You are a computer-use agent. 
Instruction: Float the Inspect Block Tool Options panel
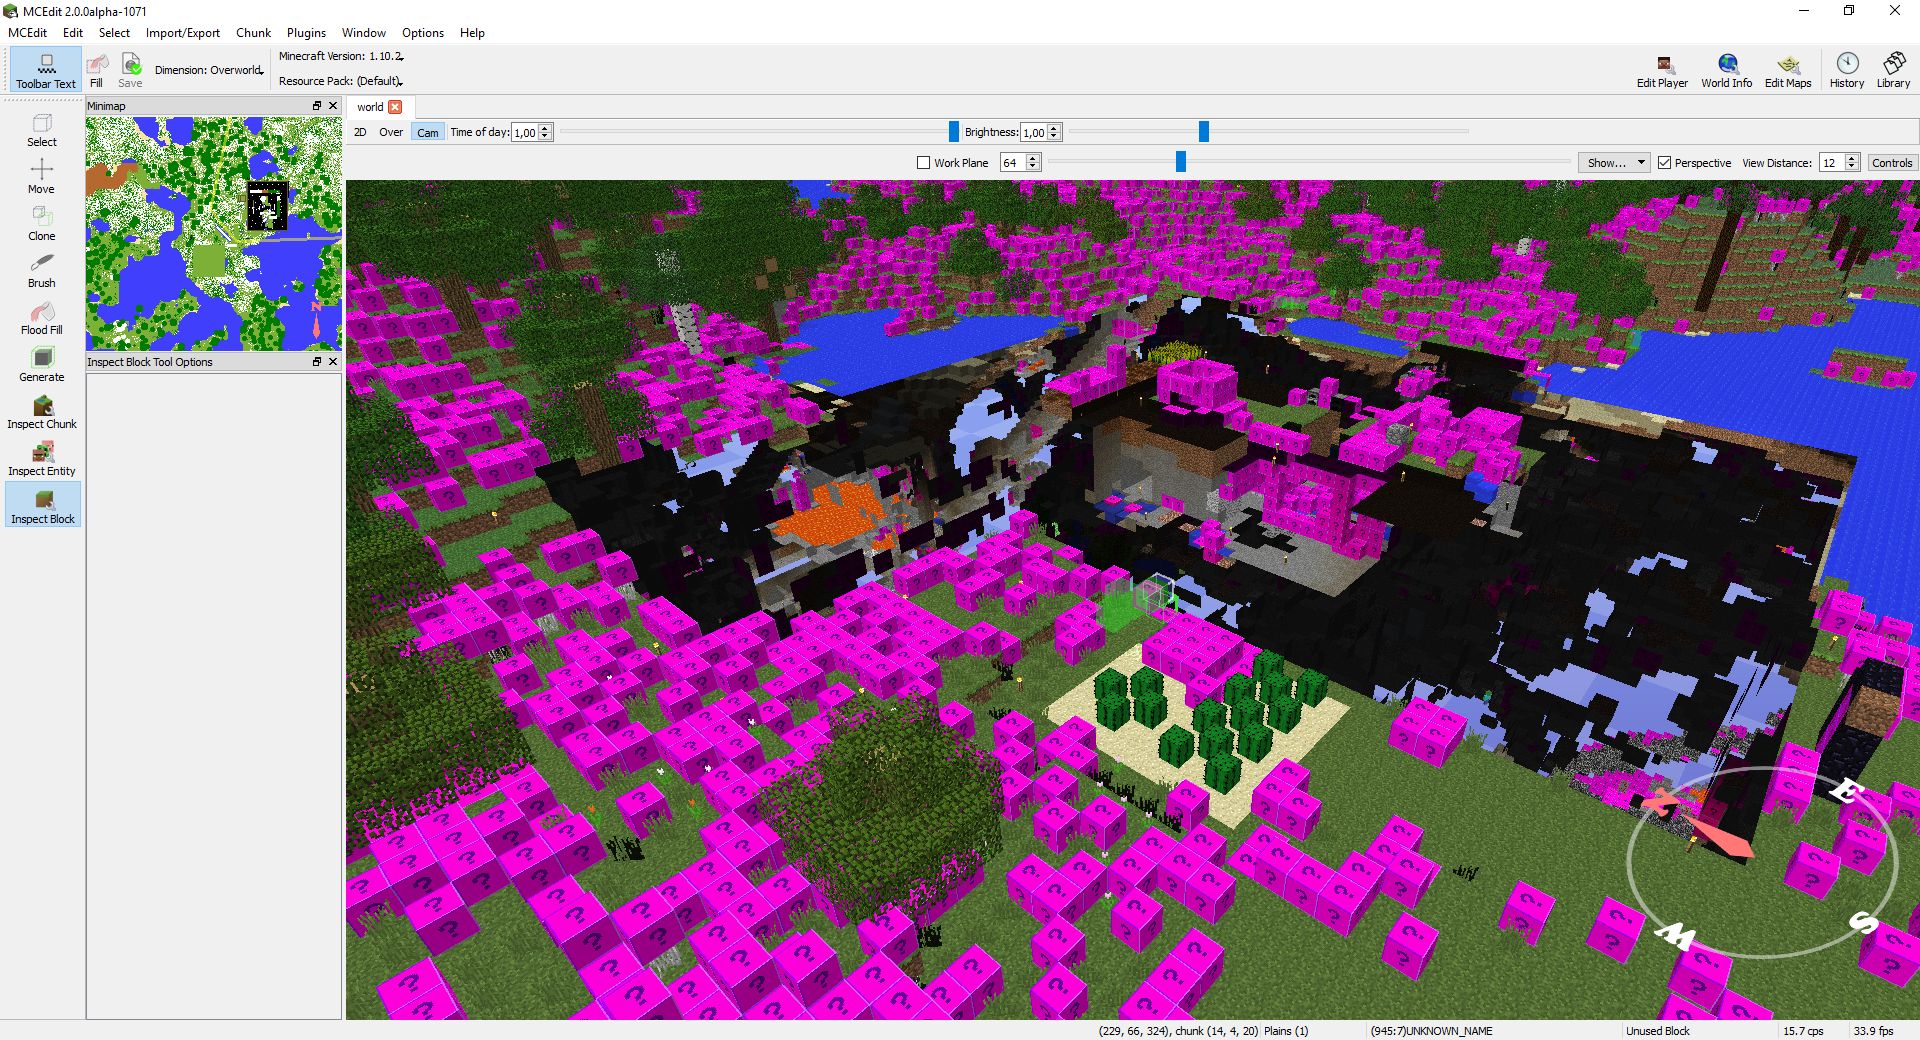317,362
